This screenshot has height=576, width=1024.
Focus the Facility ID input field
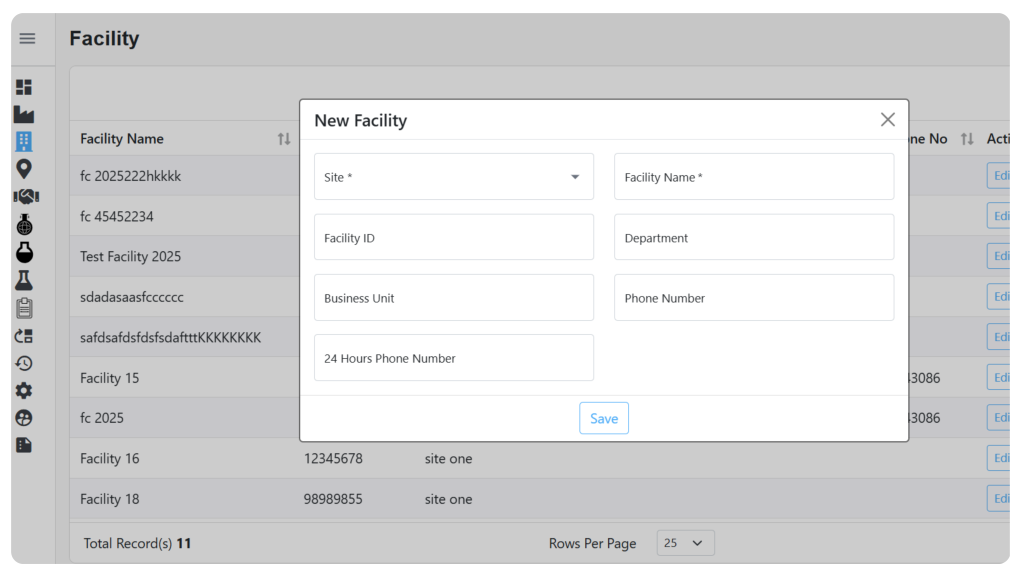click(454, 237)
